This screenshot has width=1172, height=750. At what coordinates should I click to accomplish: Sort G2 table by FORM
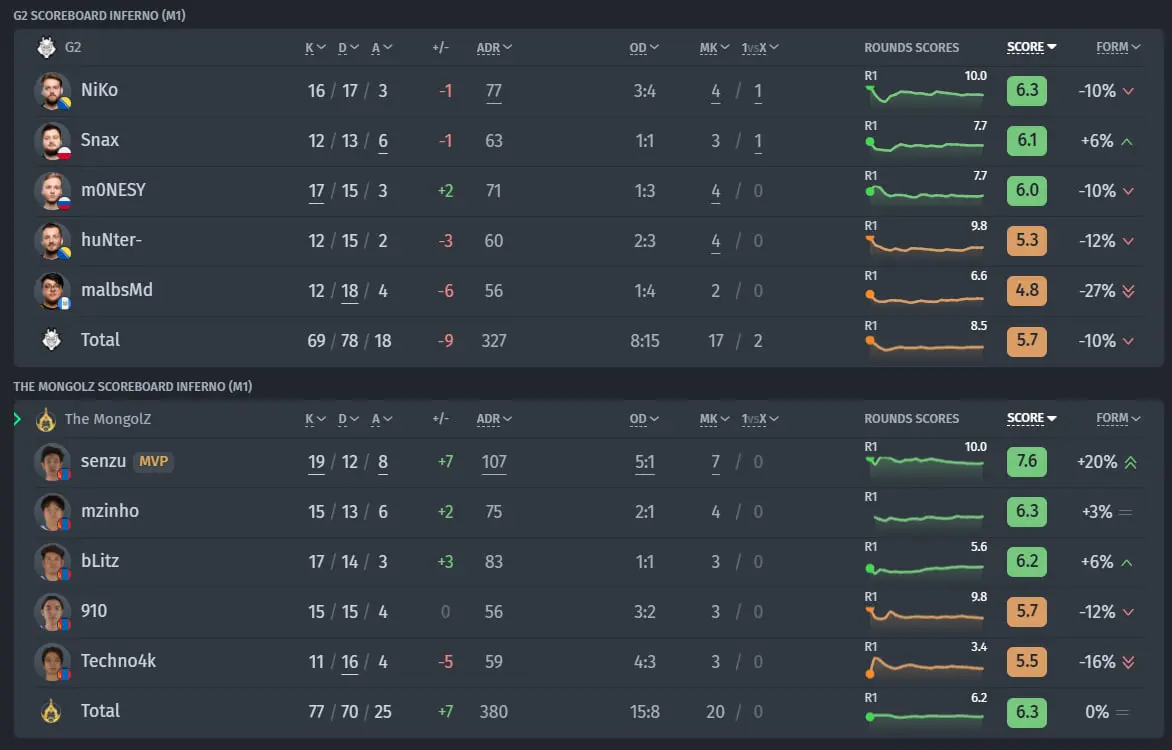pos(1118,47)
